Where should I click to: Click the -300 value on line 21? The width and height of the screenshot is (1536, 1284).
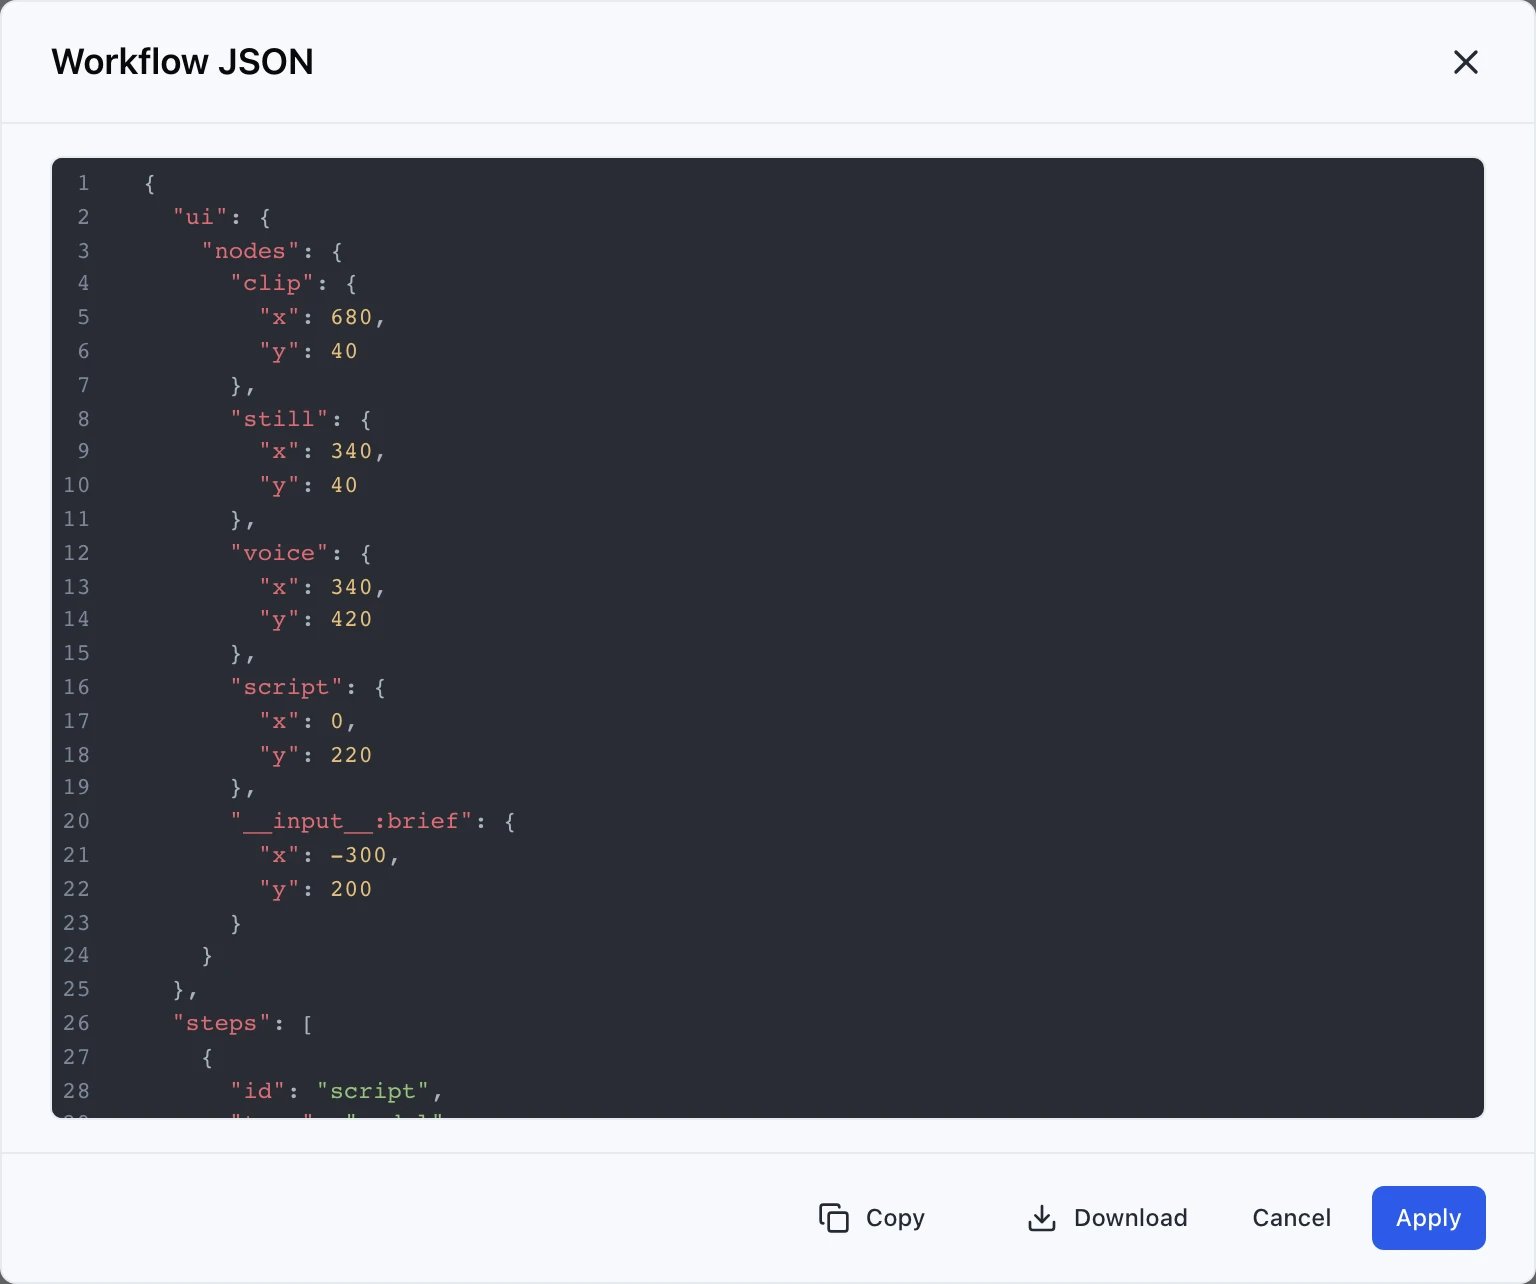tap(358, 855)
